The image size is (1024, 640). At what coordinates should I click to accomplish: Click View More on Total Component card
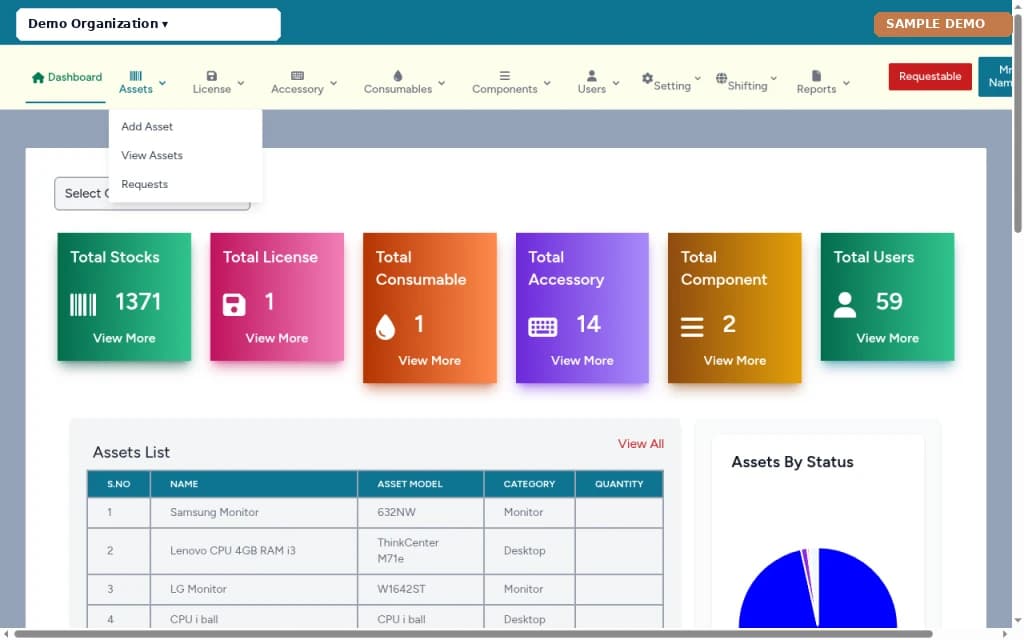tap(735, 360)
